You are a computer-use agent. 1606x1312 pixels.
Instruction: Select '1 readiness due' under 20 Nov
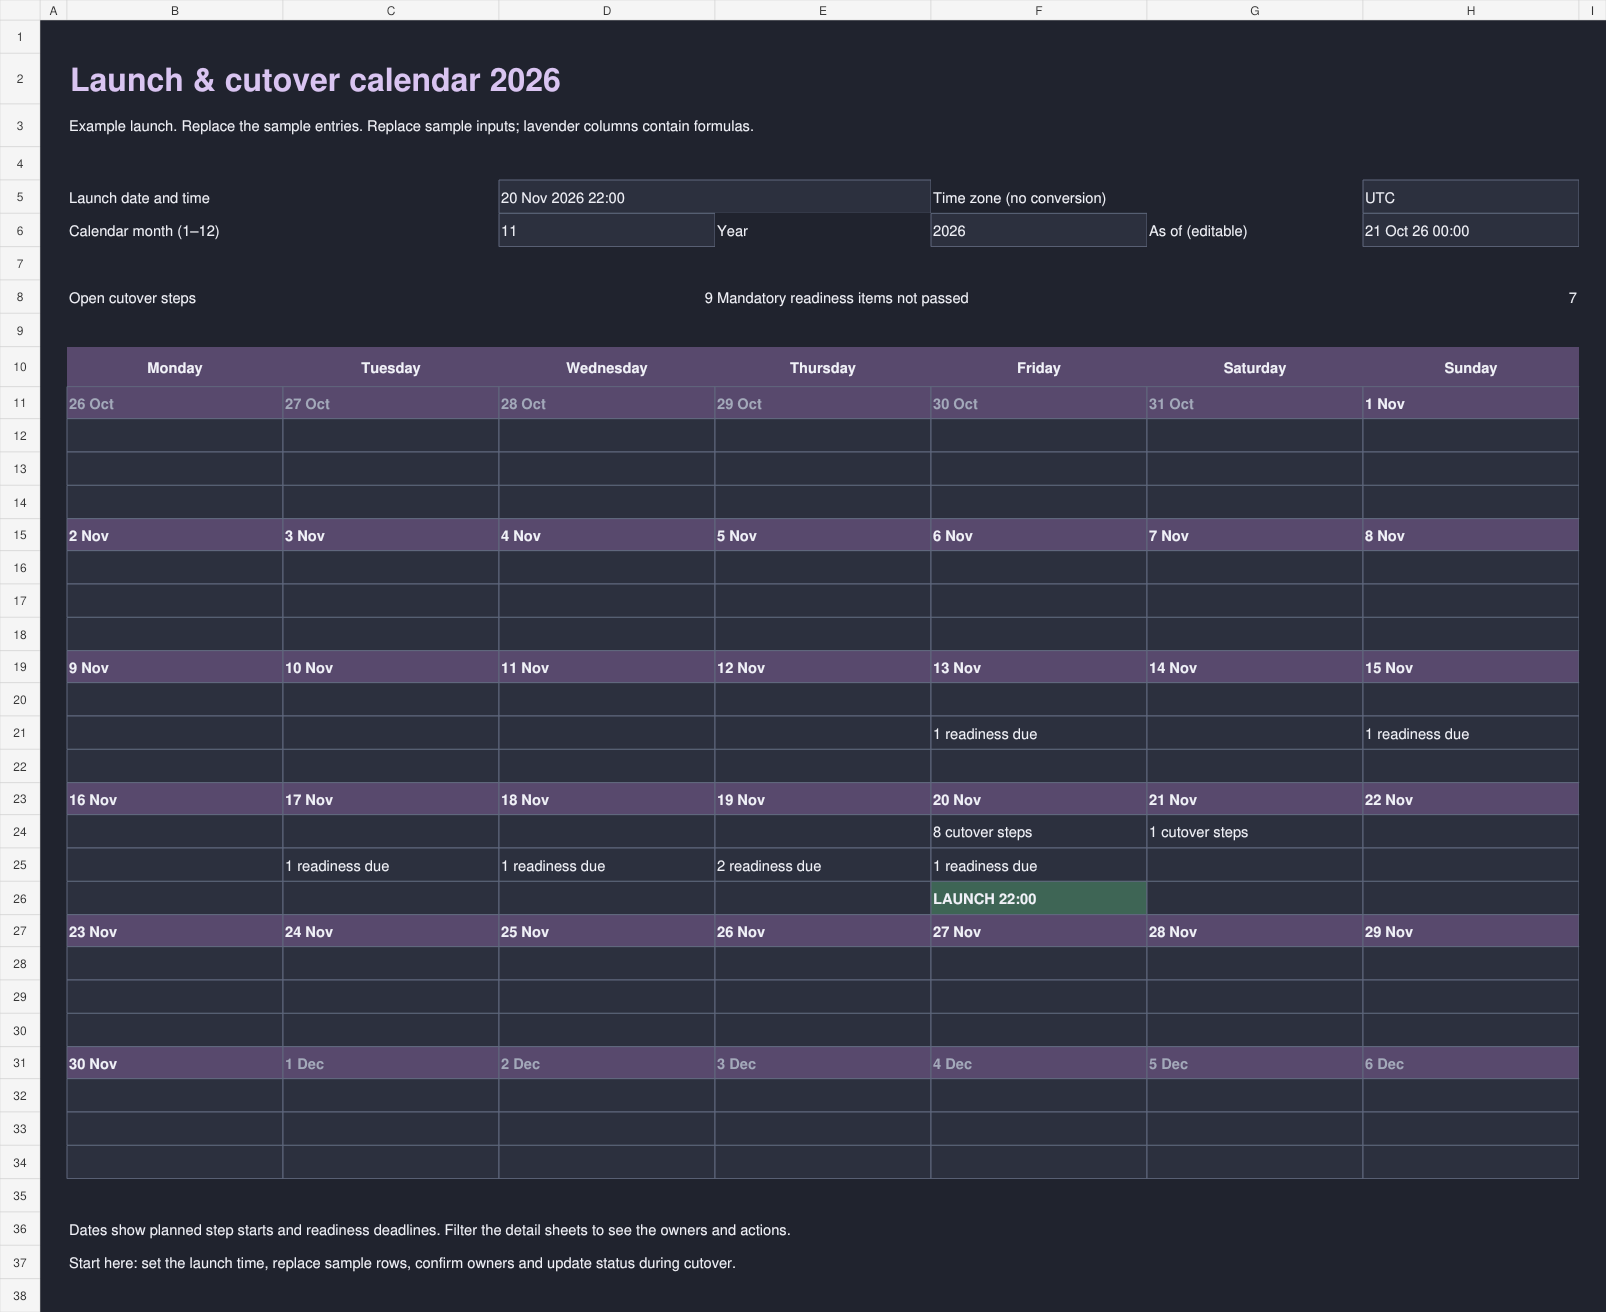click(1039, 865)
